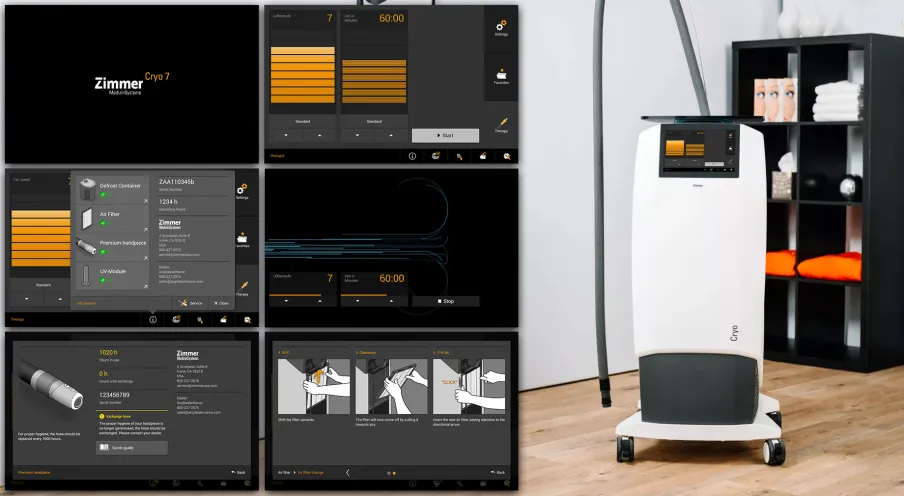
Task: Open Premium handpiece status entry
Action: [112, 247]
